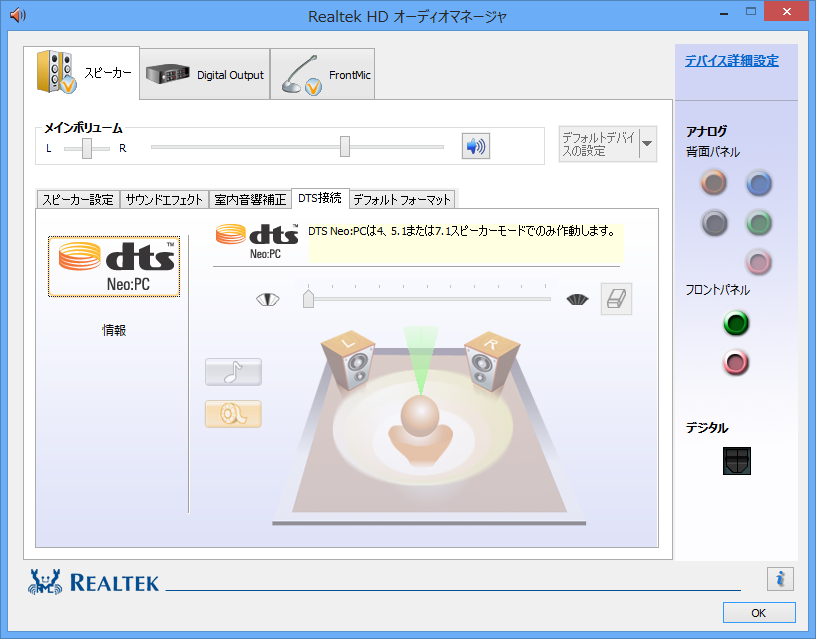This screenshot has height=639, width=816.
Task: Open the デフォルトフォーマット tab
Action: point(402,200)
